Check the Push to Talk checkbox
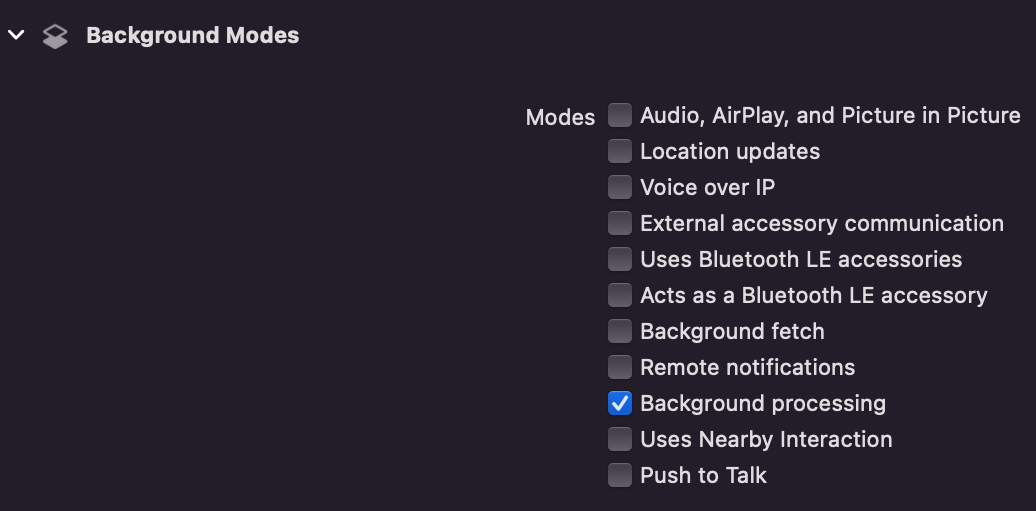 coord(621,475)
